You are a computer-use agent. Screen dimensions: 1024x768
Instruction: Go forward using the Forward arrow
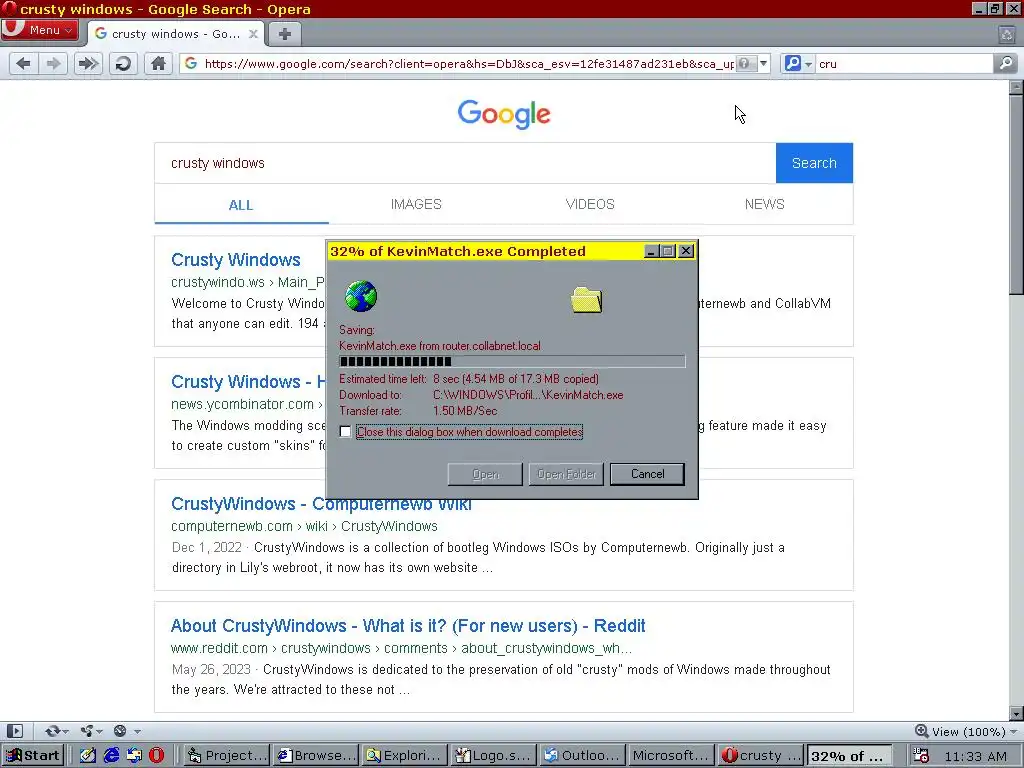coord(53,63)
